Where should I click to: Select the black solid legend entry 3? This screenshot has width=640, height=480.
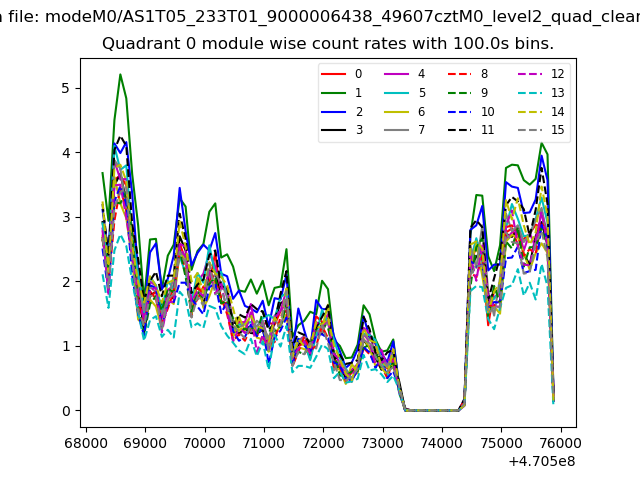tap(342, 130)
